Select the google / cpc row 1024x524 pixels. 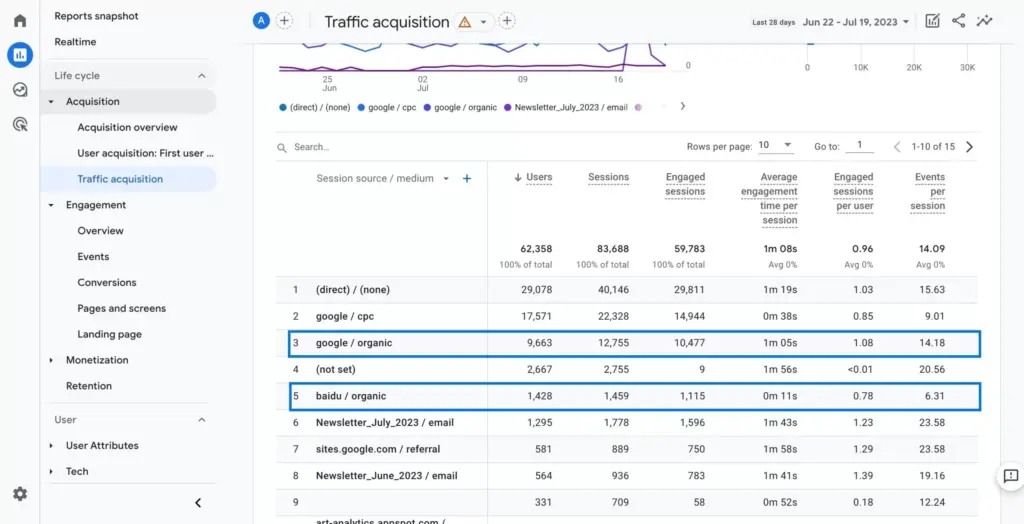pyautogui.click(x=627, y=316)
